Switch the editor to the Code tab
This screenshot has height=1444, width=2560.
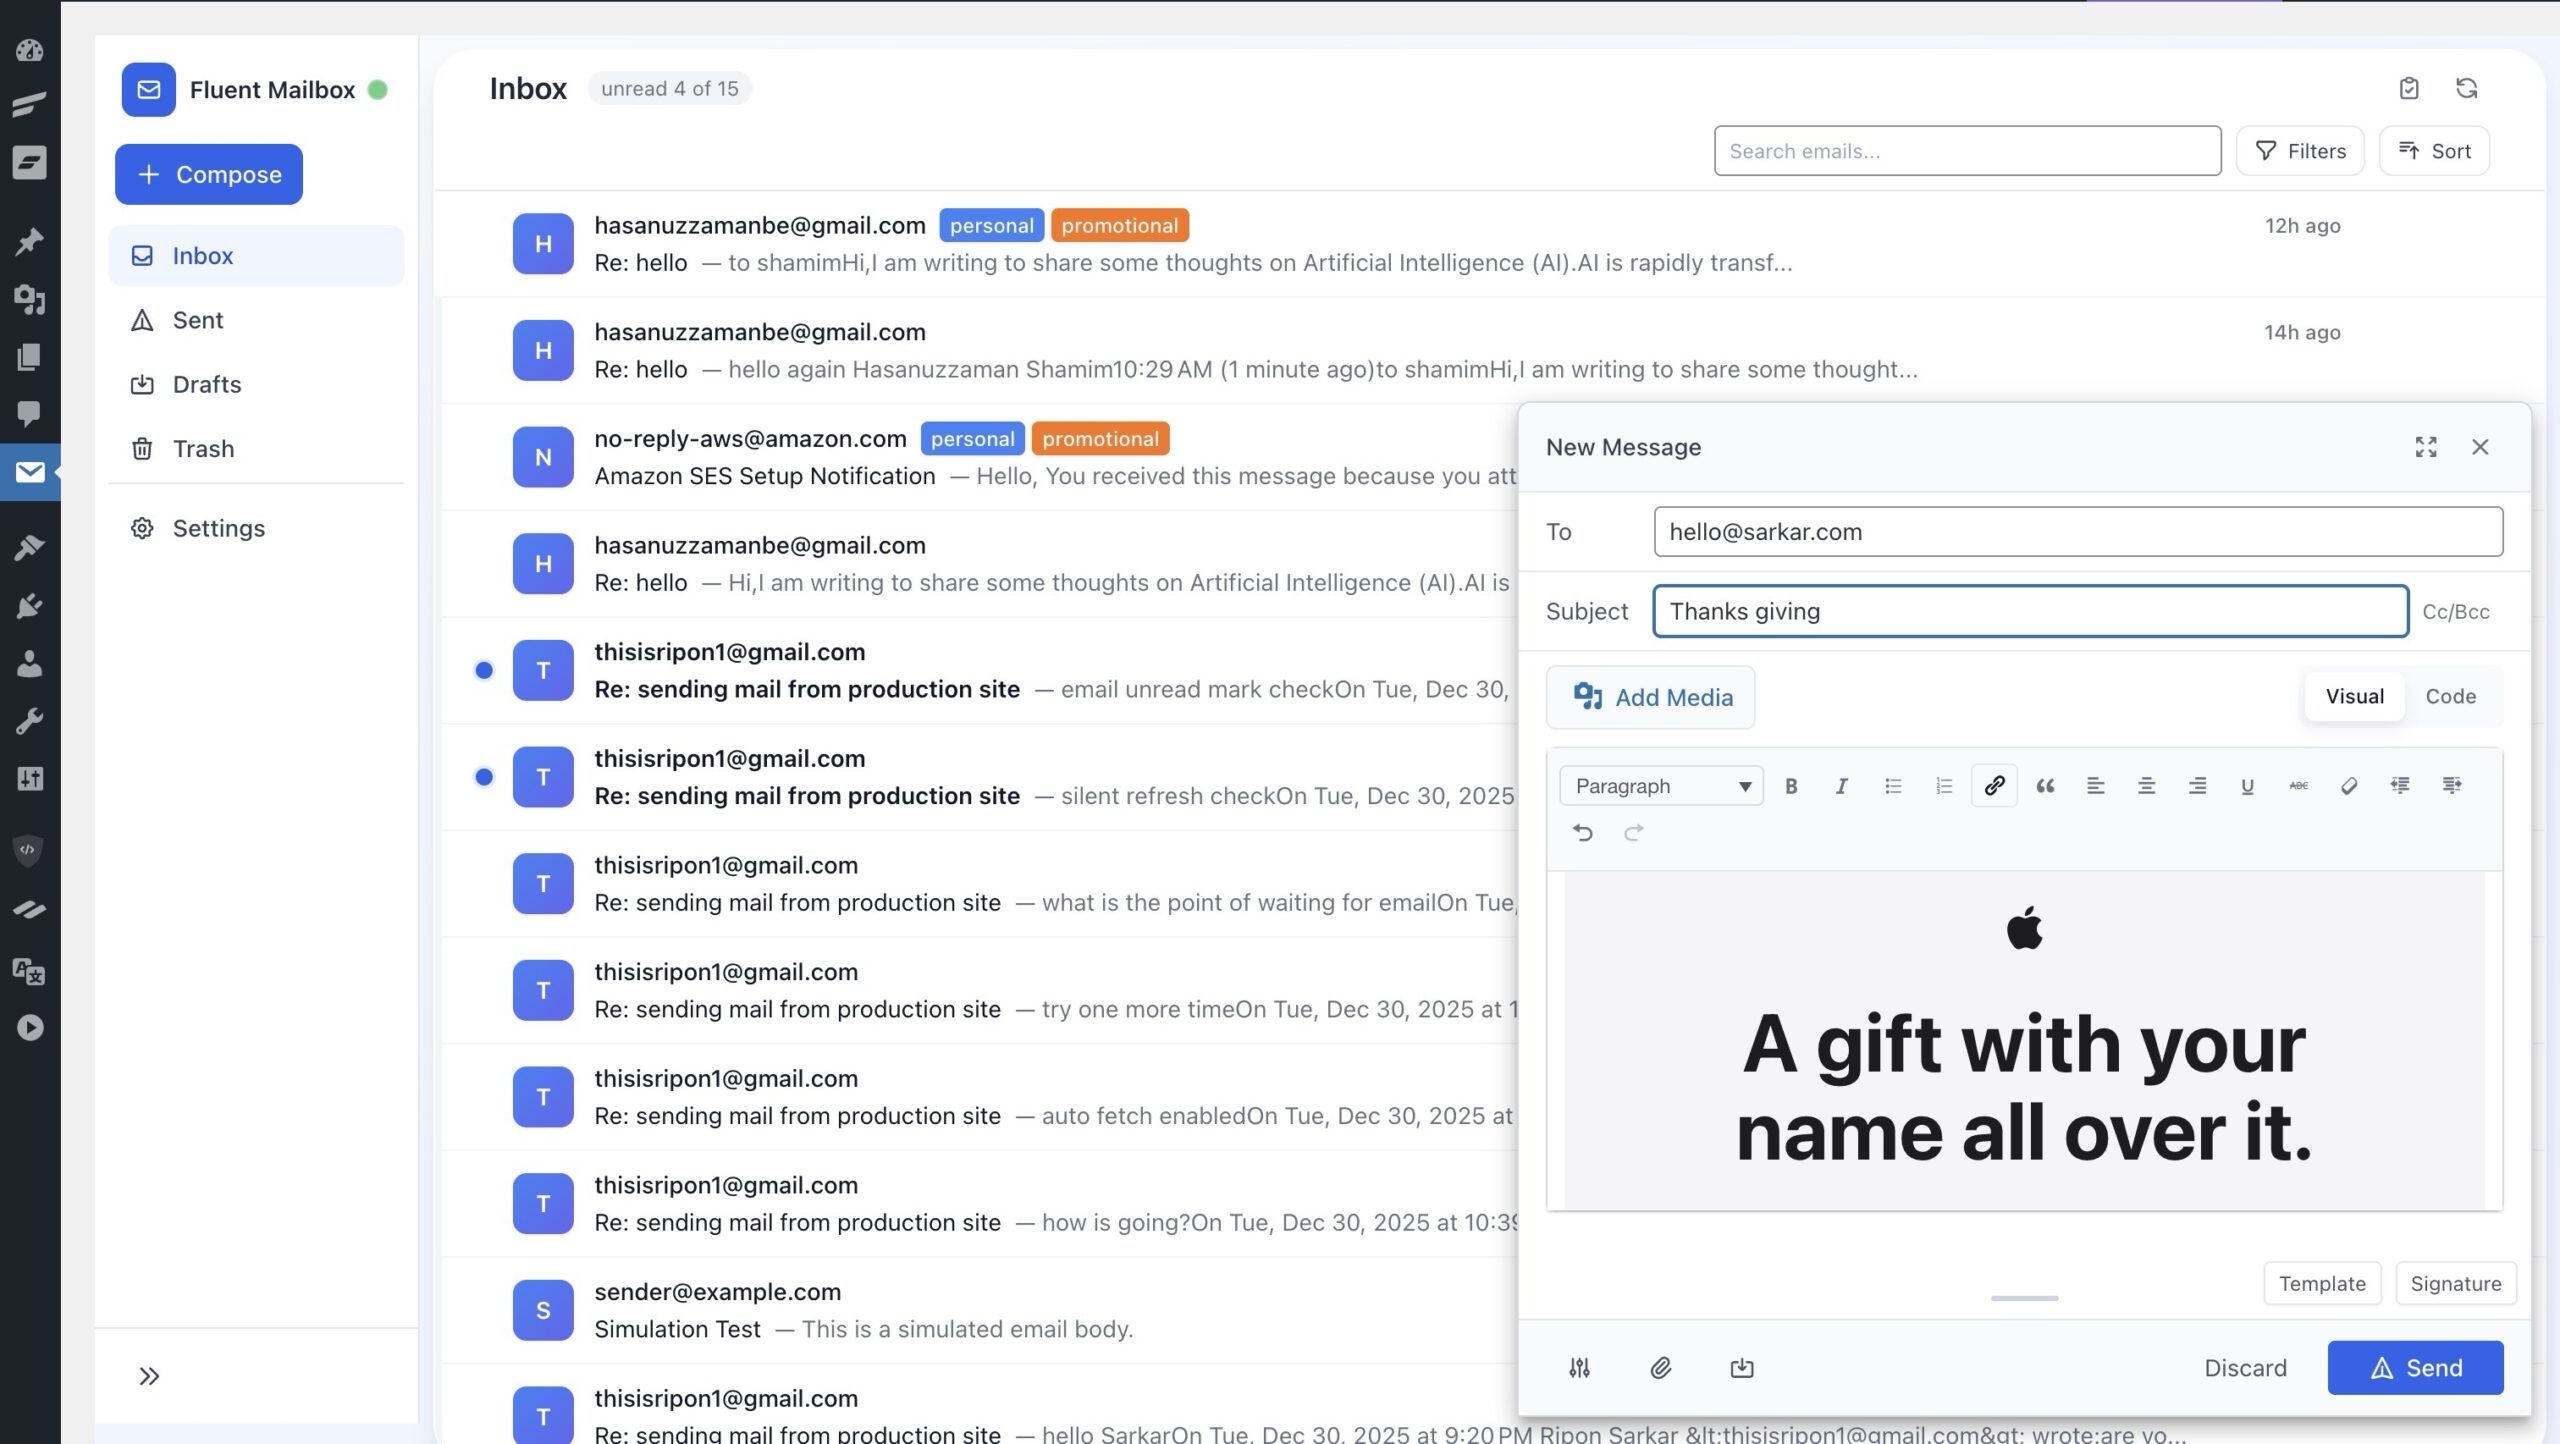pos(2450,696)
